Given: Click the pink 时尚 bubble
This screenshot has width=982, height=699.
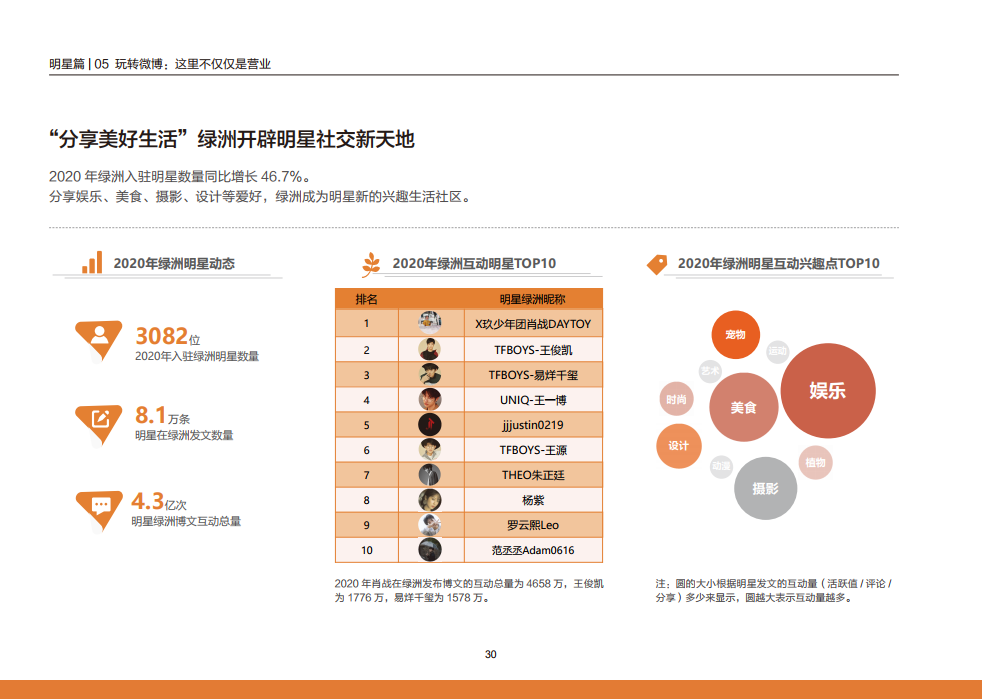Looking at the screenshot, I should [676, 399].
